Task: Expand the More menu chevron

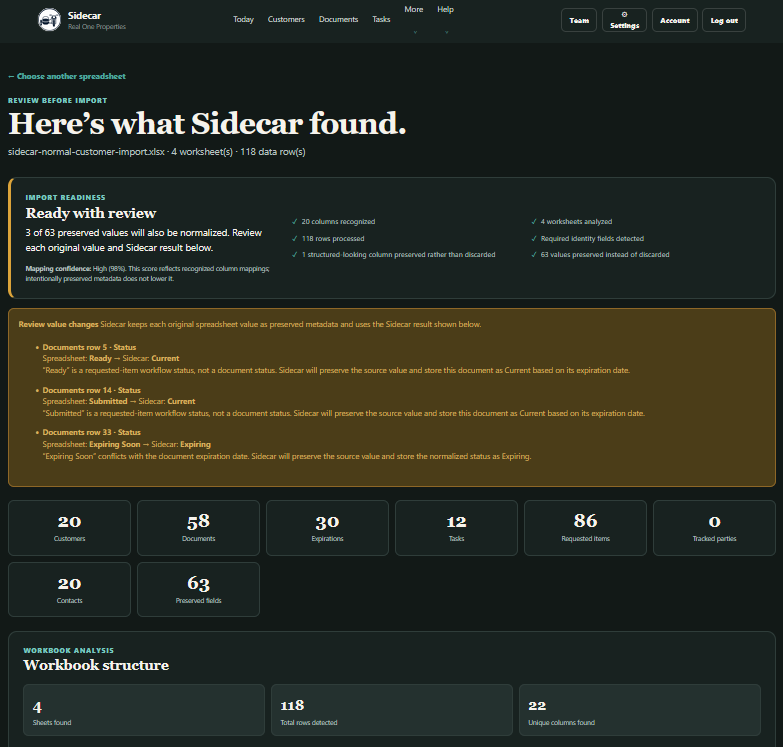Action: tap(414, 32)
